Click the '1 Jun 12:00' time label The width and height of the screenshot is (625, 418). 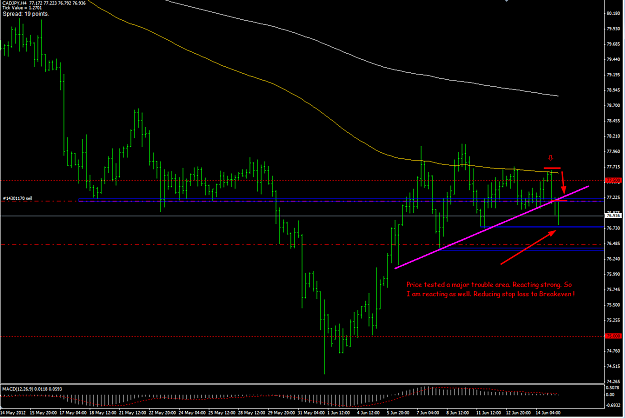pyautogui.click(x=340, y=412)
